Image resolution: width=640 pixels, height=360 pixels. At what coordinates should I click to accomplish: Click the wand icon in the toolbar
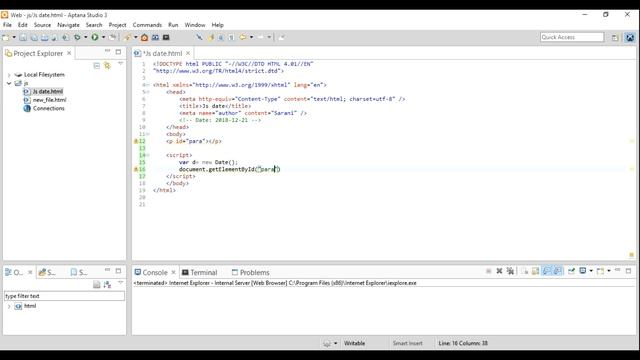pyautogui.click(x=127, y=37)
